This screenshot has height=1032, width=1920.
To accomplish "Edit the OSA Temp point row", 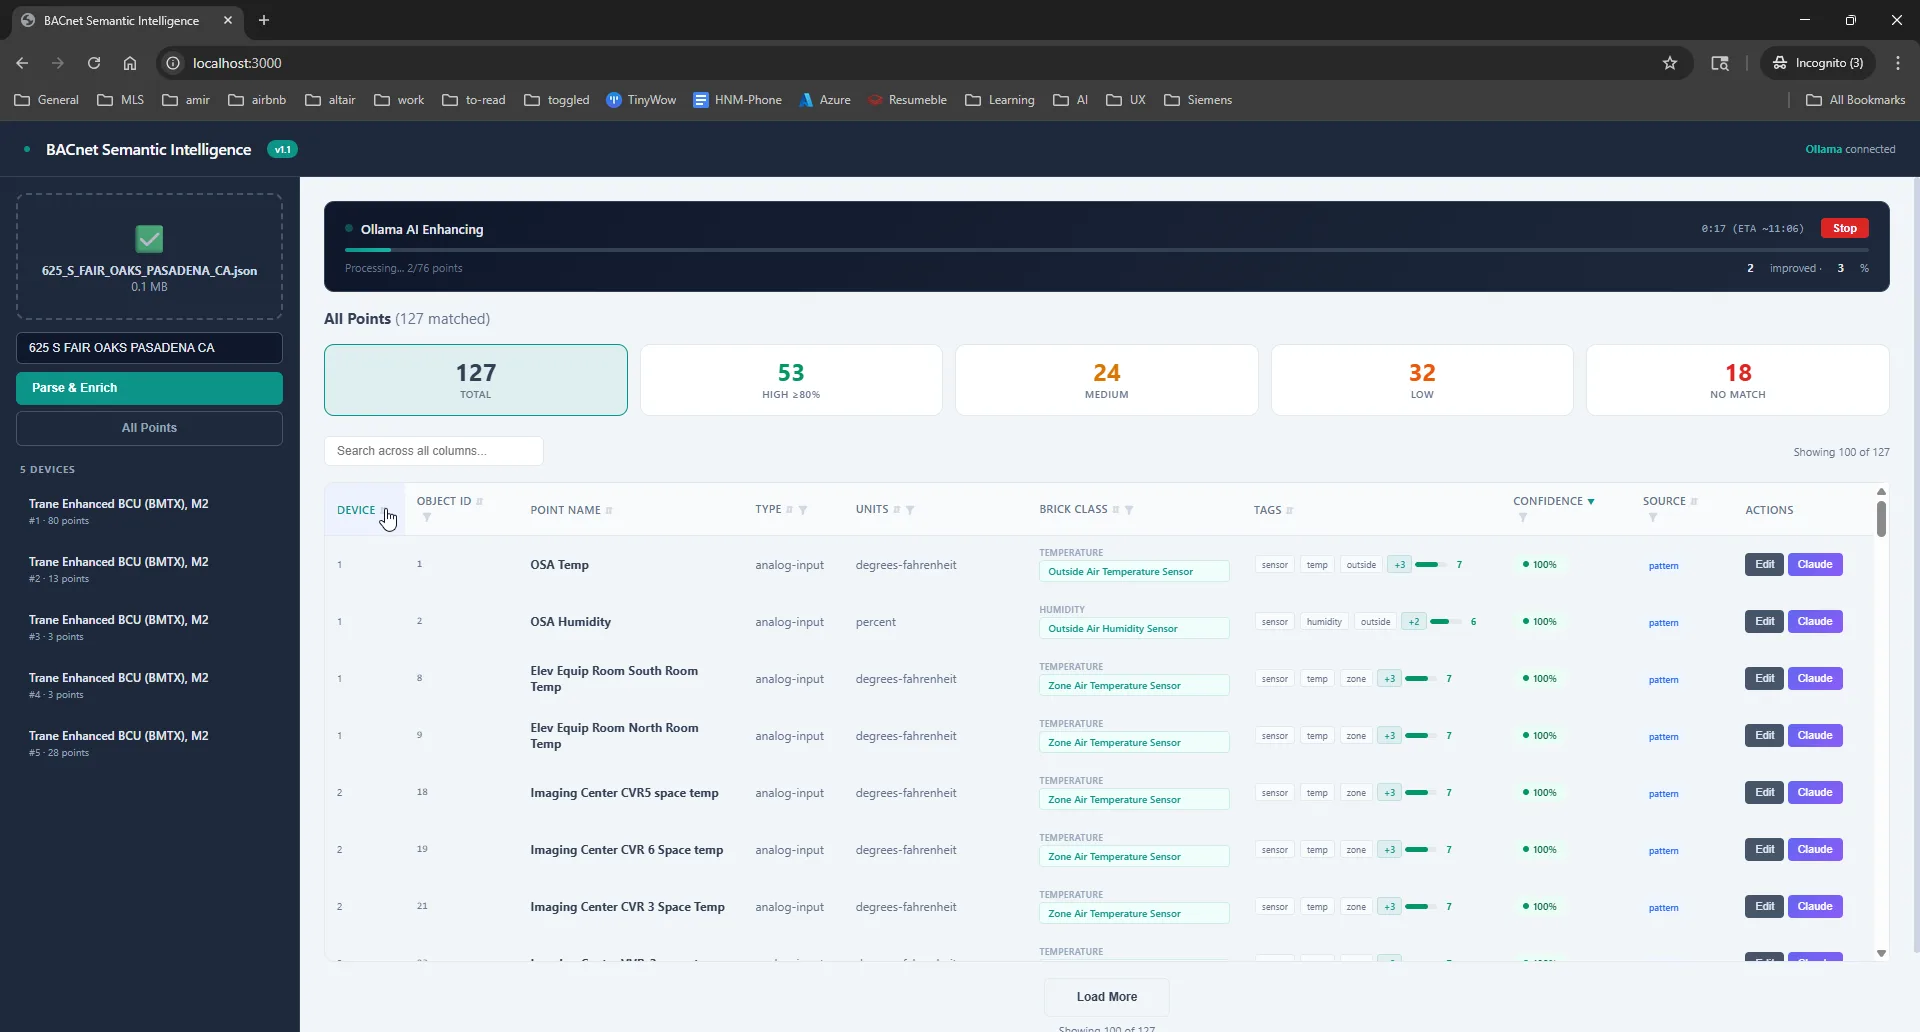I will pyautogui.click(x=1765, y=565).
